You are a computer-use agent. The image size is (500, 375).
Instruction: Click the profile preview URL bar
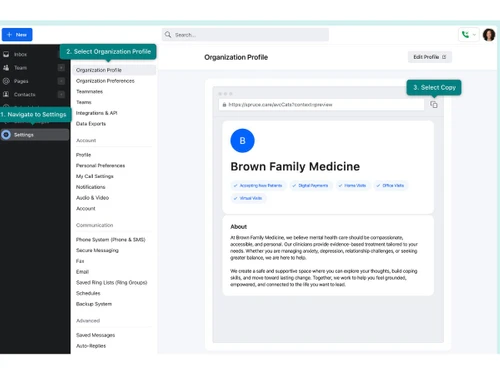[x=321, y=105]
